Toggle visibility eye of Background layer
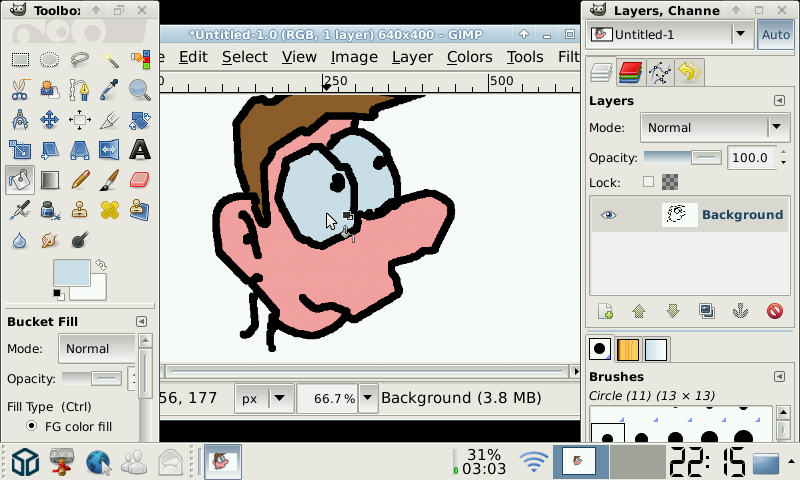The height and width of the screenshot is (480, 800). pyautogui.click(x=608, y=215)
